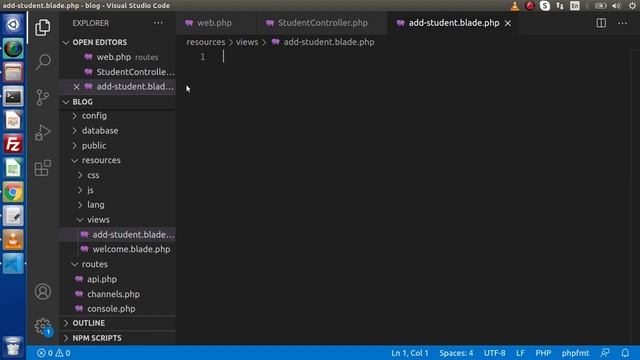Screen dimensions: 640x360
Task: Launch Chrome from the Ubuntu dock
Action: pyautogui.click(x=13, y=192)
